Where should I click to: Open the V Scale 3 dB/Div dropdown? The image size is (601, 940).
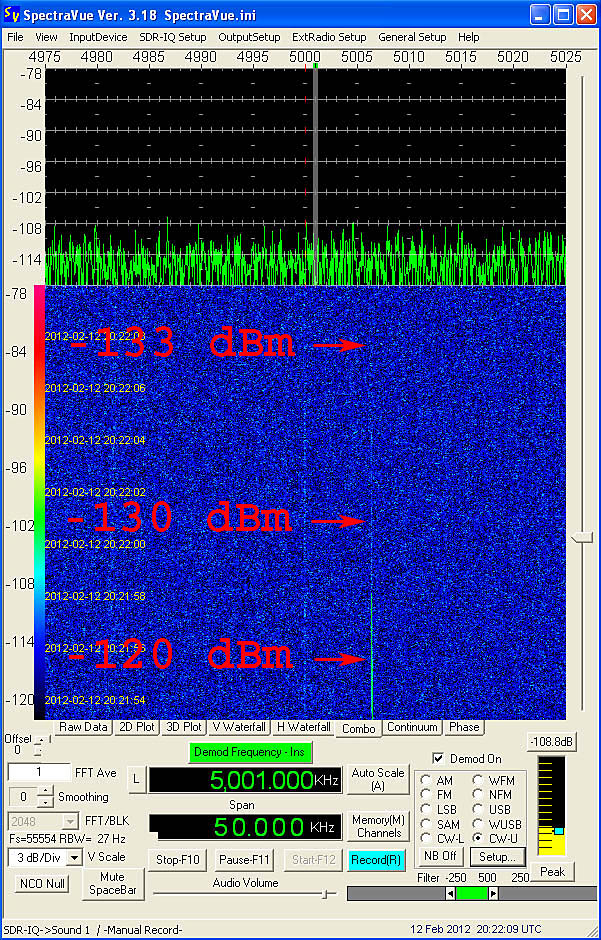pos(74,857)
